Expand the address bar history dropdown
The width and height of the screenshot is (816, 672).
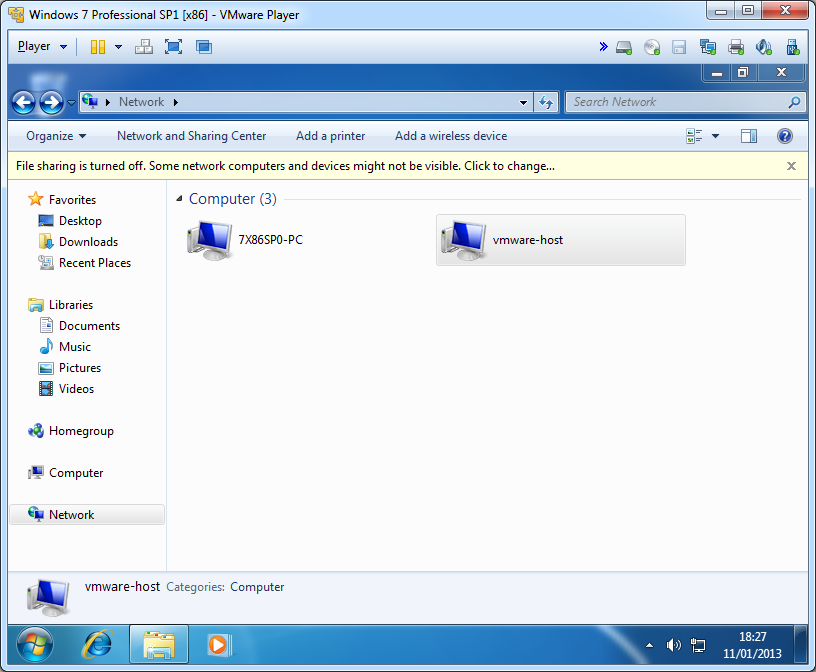pos(524,102)
